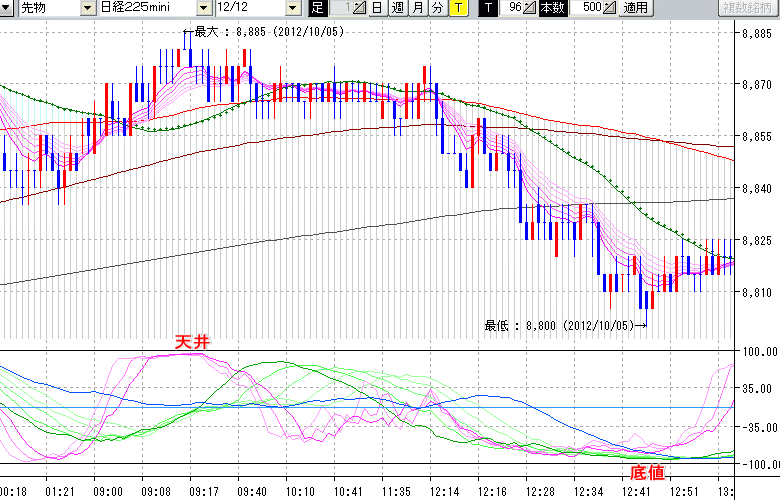Select the 日 daily timeframe button
Image resolution: width=780 pixels, height=500 pixels.
click(x=376, y=8)
